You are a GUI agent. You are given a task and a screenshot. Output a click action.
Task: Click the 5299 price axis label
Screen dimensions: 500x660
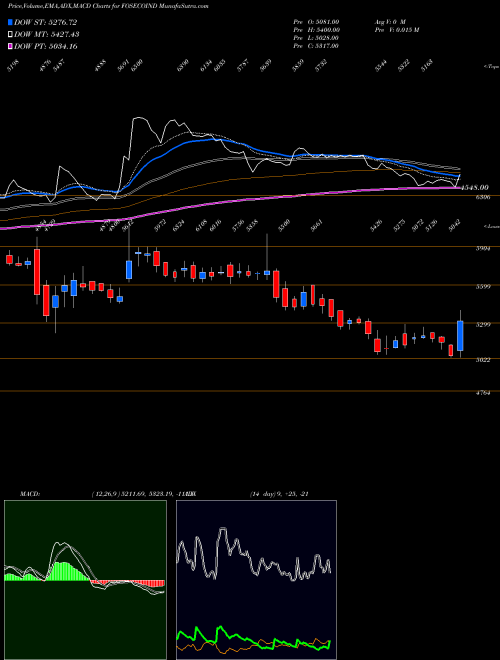483,325
